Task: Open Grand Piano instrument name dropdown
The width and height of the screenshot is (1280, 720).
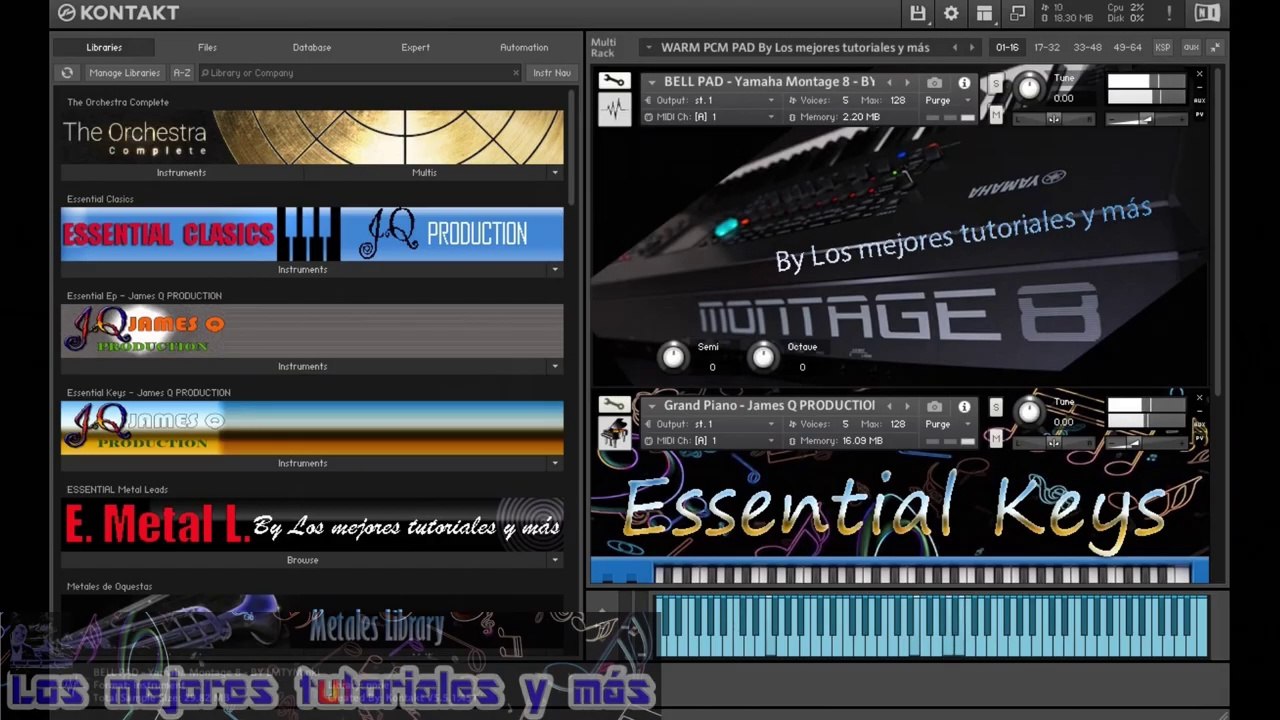Action: (x=652, y=406)
